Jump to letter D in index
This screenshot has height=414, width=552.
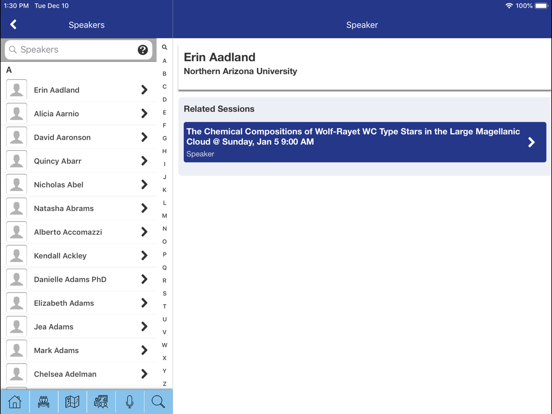click(164, 99)
